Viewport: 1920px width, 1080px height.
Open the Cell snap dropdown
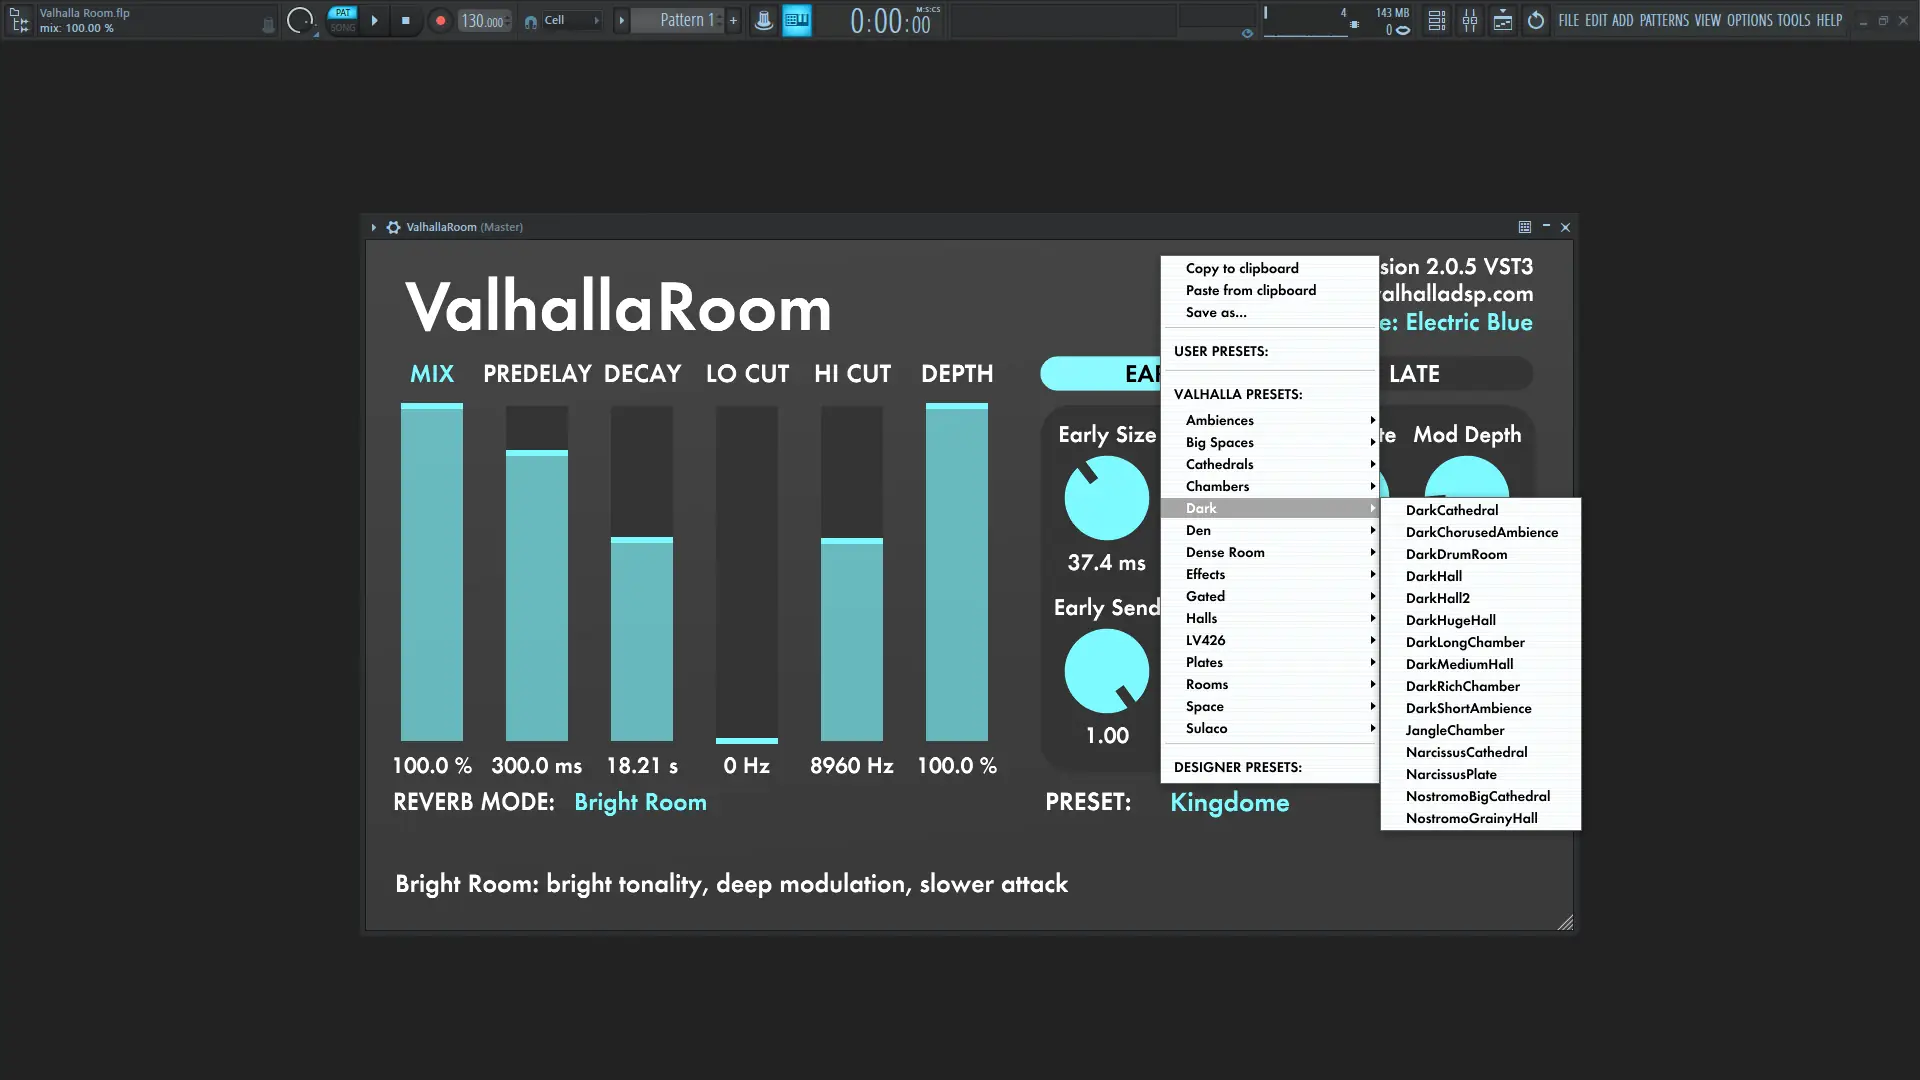click(x=570, y=20)
